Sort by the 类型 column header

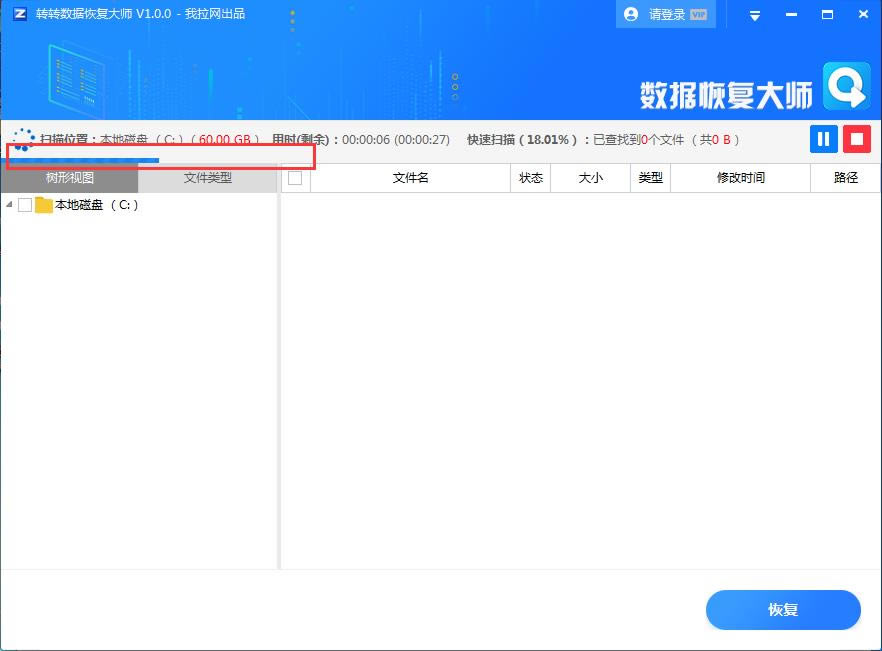(x=650, y=178)
